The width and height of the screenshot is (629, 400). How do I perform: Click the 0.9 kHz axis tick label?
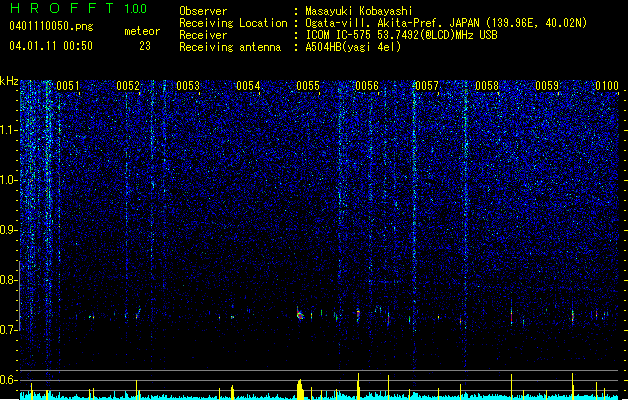(x=9, y=230)
